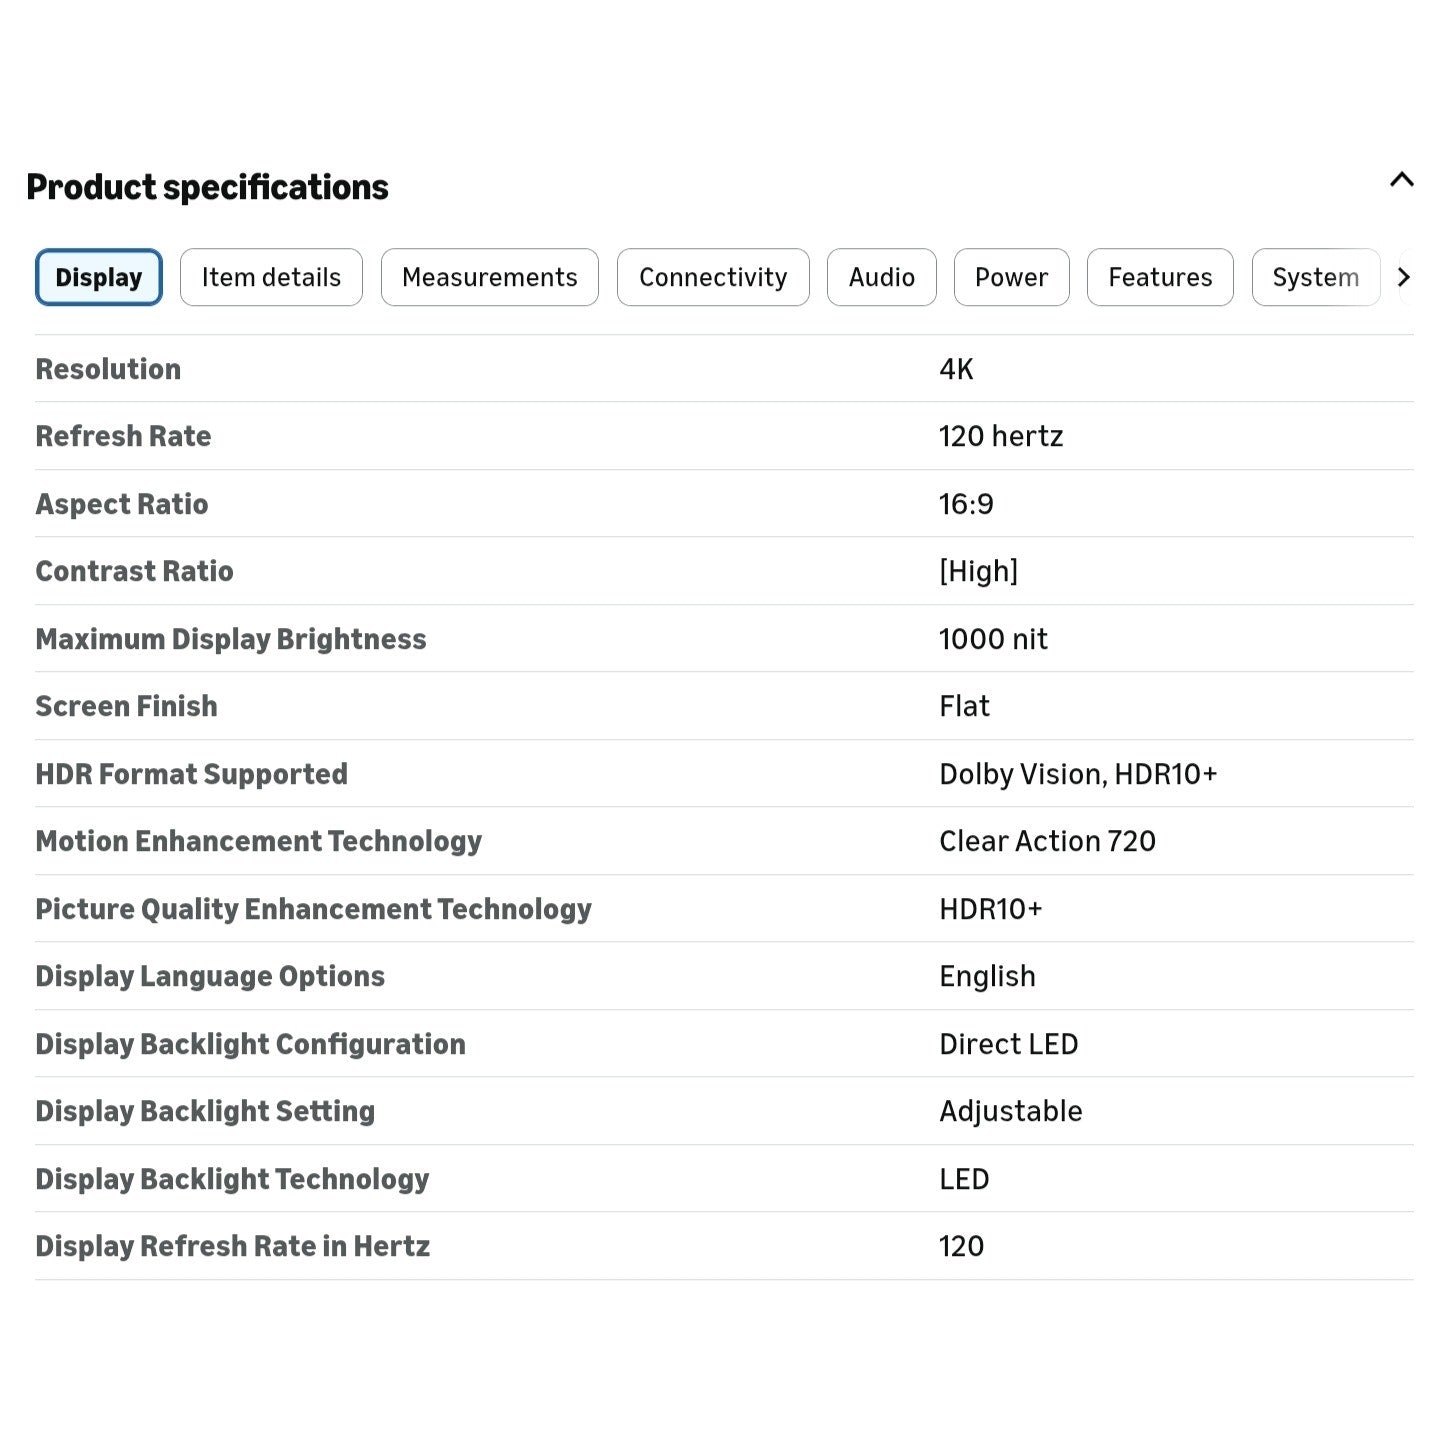Select the Display tab
1440x1440 pixels.
(x=99, y=277)
